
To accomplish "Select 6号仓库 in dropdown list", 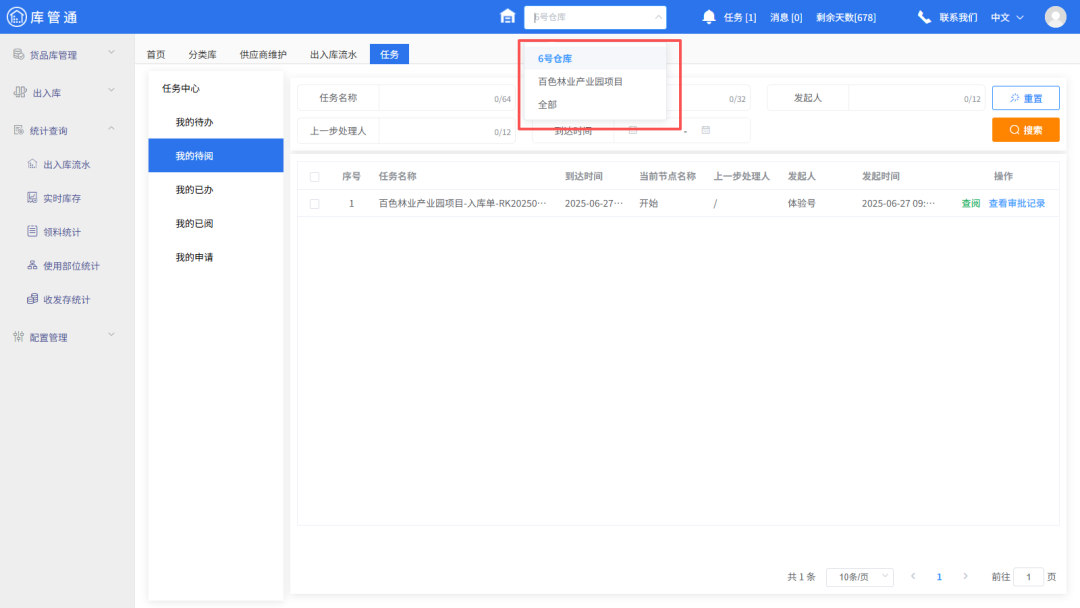I will [595, 59].
